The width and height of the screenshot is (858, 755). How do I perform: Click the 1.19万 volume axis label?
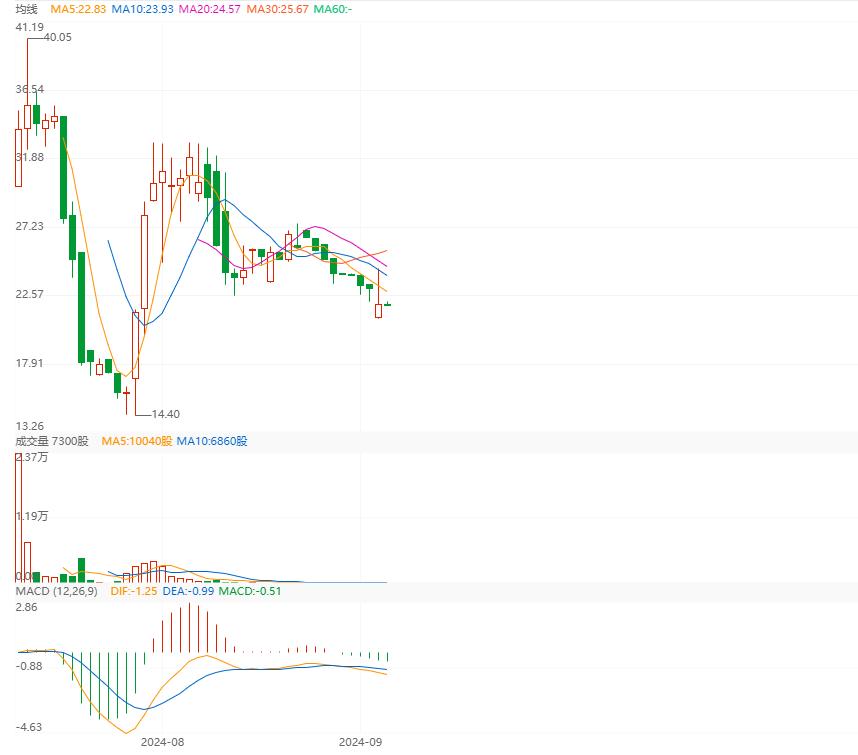click(x=32, y=516)
